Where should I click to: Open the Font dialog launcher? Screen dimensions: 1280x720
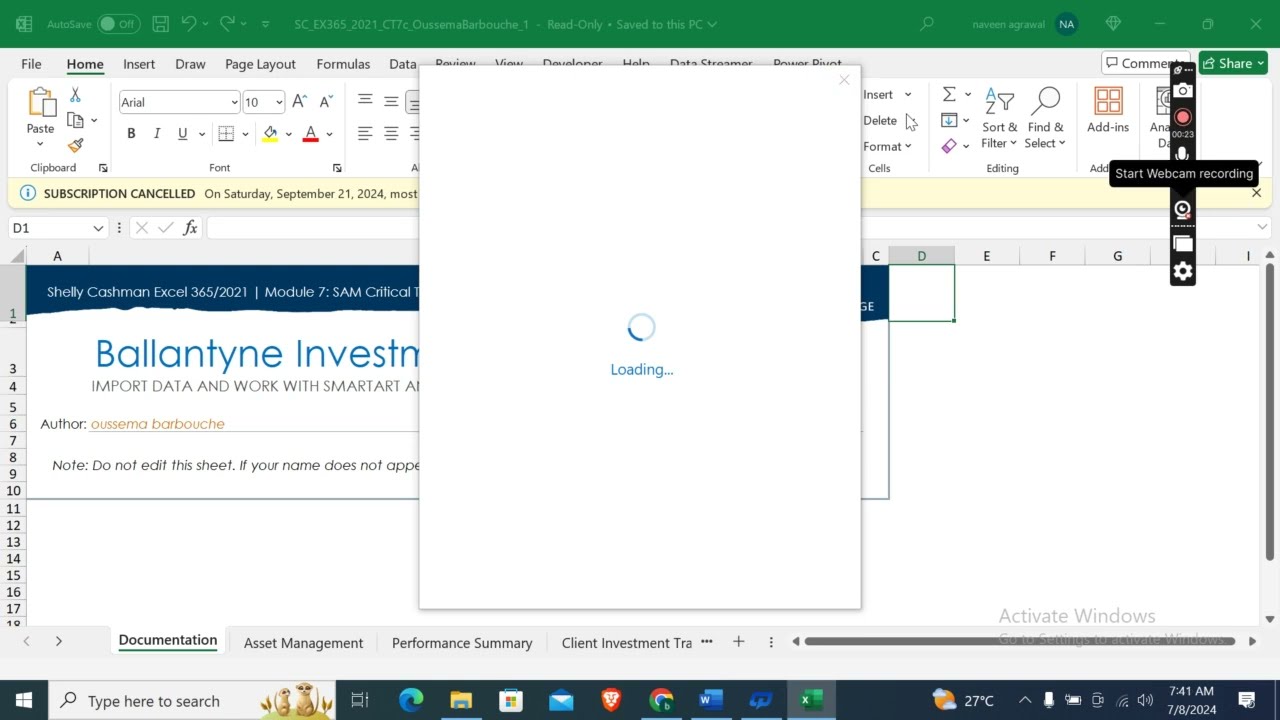coord(337,168)
